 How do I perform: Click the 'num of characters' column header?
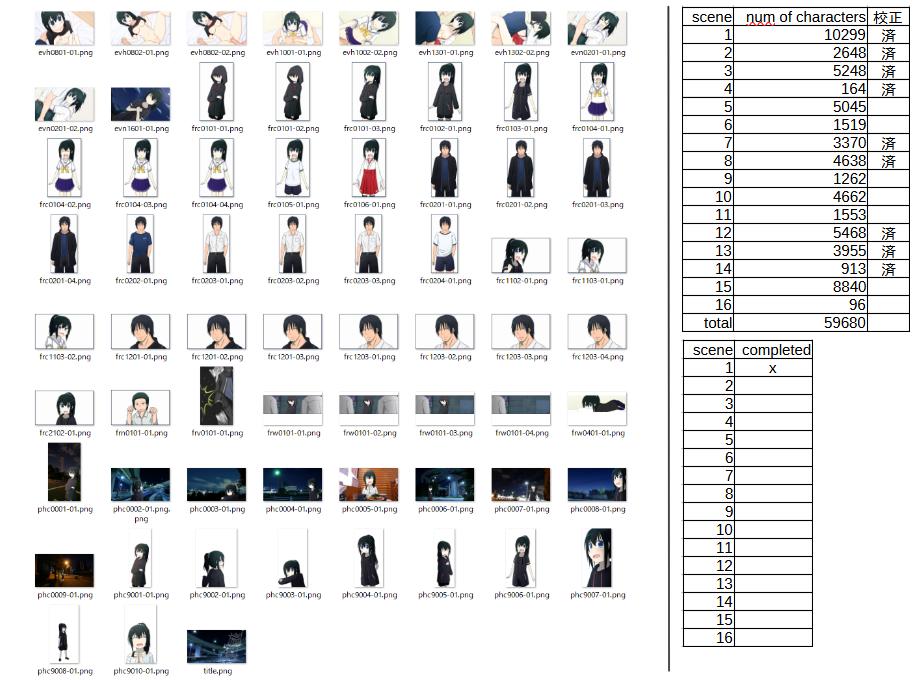coord(801,17)
